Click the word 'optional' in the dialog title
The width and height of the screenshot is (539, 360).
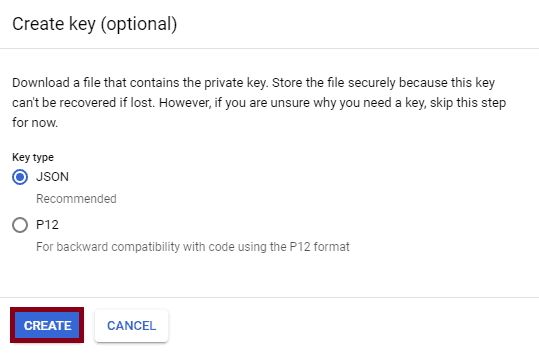pos(139,24)
